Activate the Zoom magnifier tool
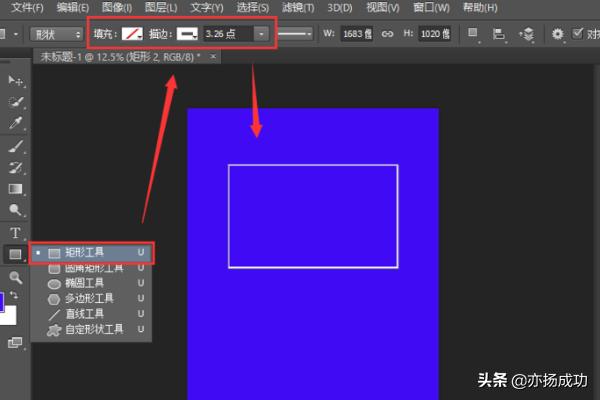Screen dimensions: 600x400 click(x=15, y=277)
